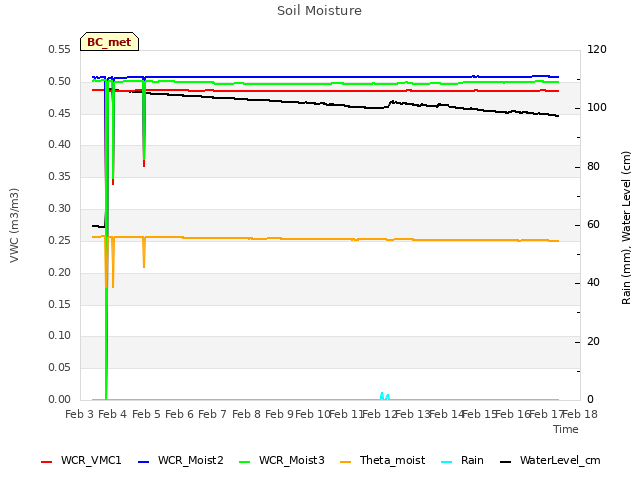Click the 60 right axis tick label
The height and width of the screenshot is (480, 640).
pyautogui.click(x=593, y=224)
